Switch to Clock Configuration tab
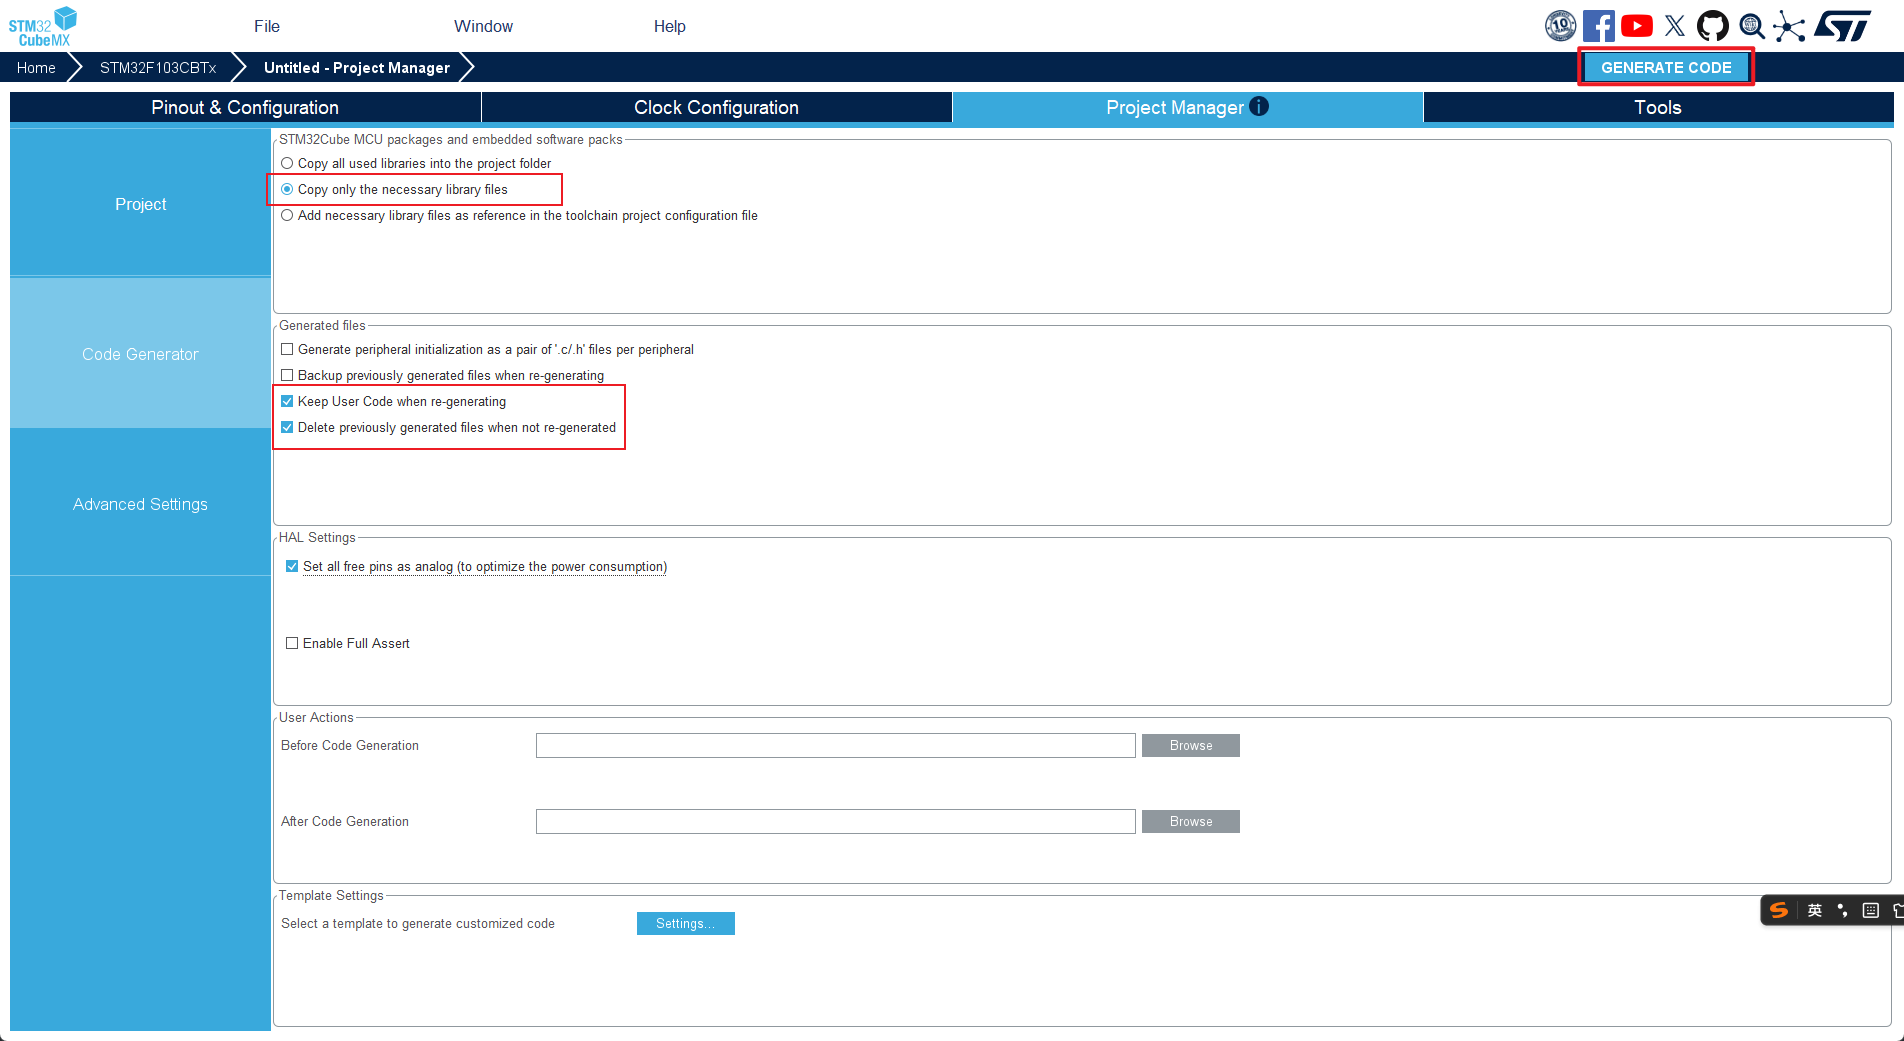 [x=716, y=107]
